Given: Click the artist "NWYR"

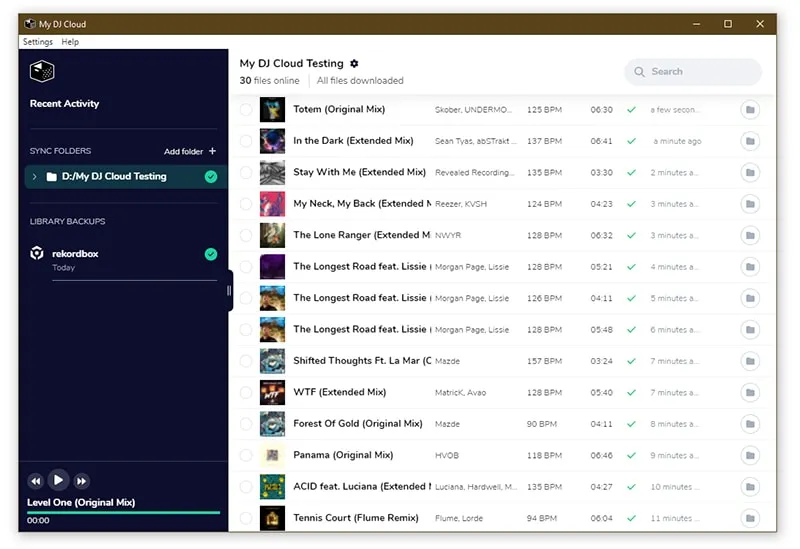Looking at the screenshot, I should pyautogui.click(x=448, y=236).
